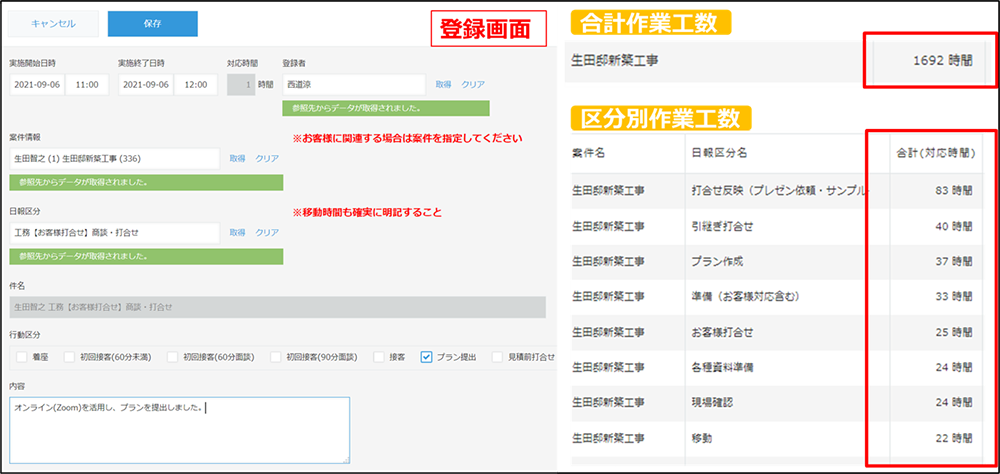Select the 対応時間 hours field
This screenshot has width=1000, height=474.
241,84
